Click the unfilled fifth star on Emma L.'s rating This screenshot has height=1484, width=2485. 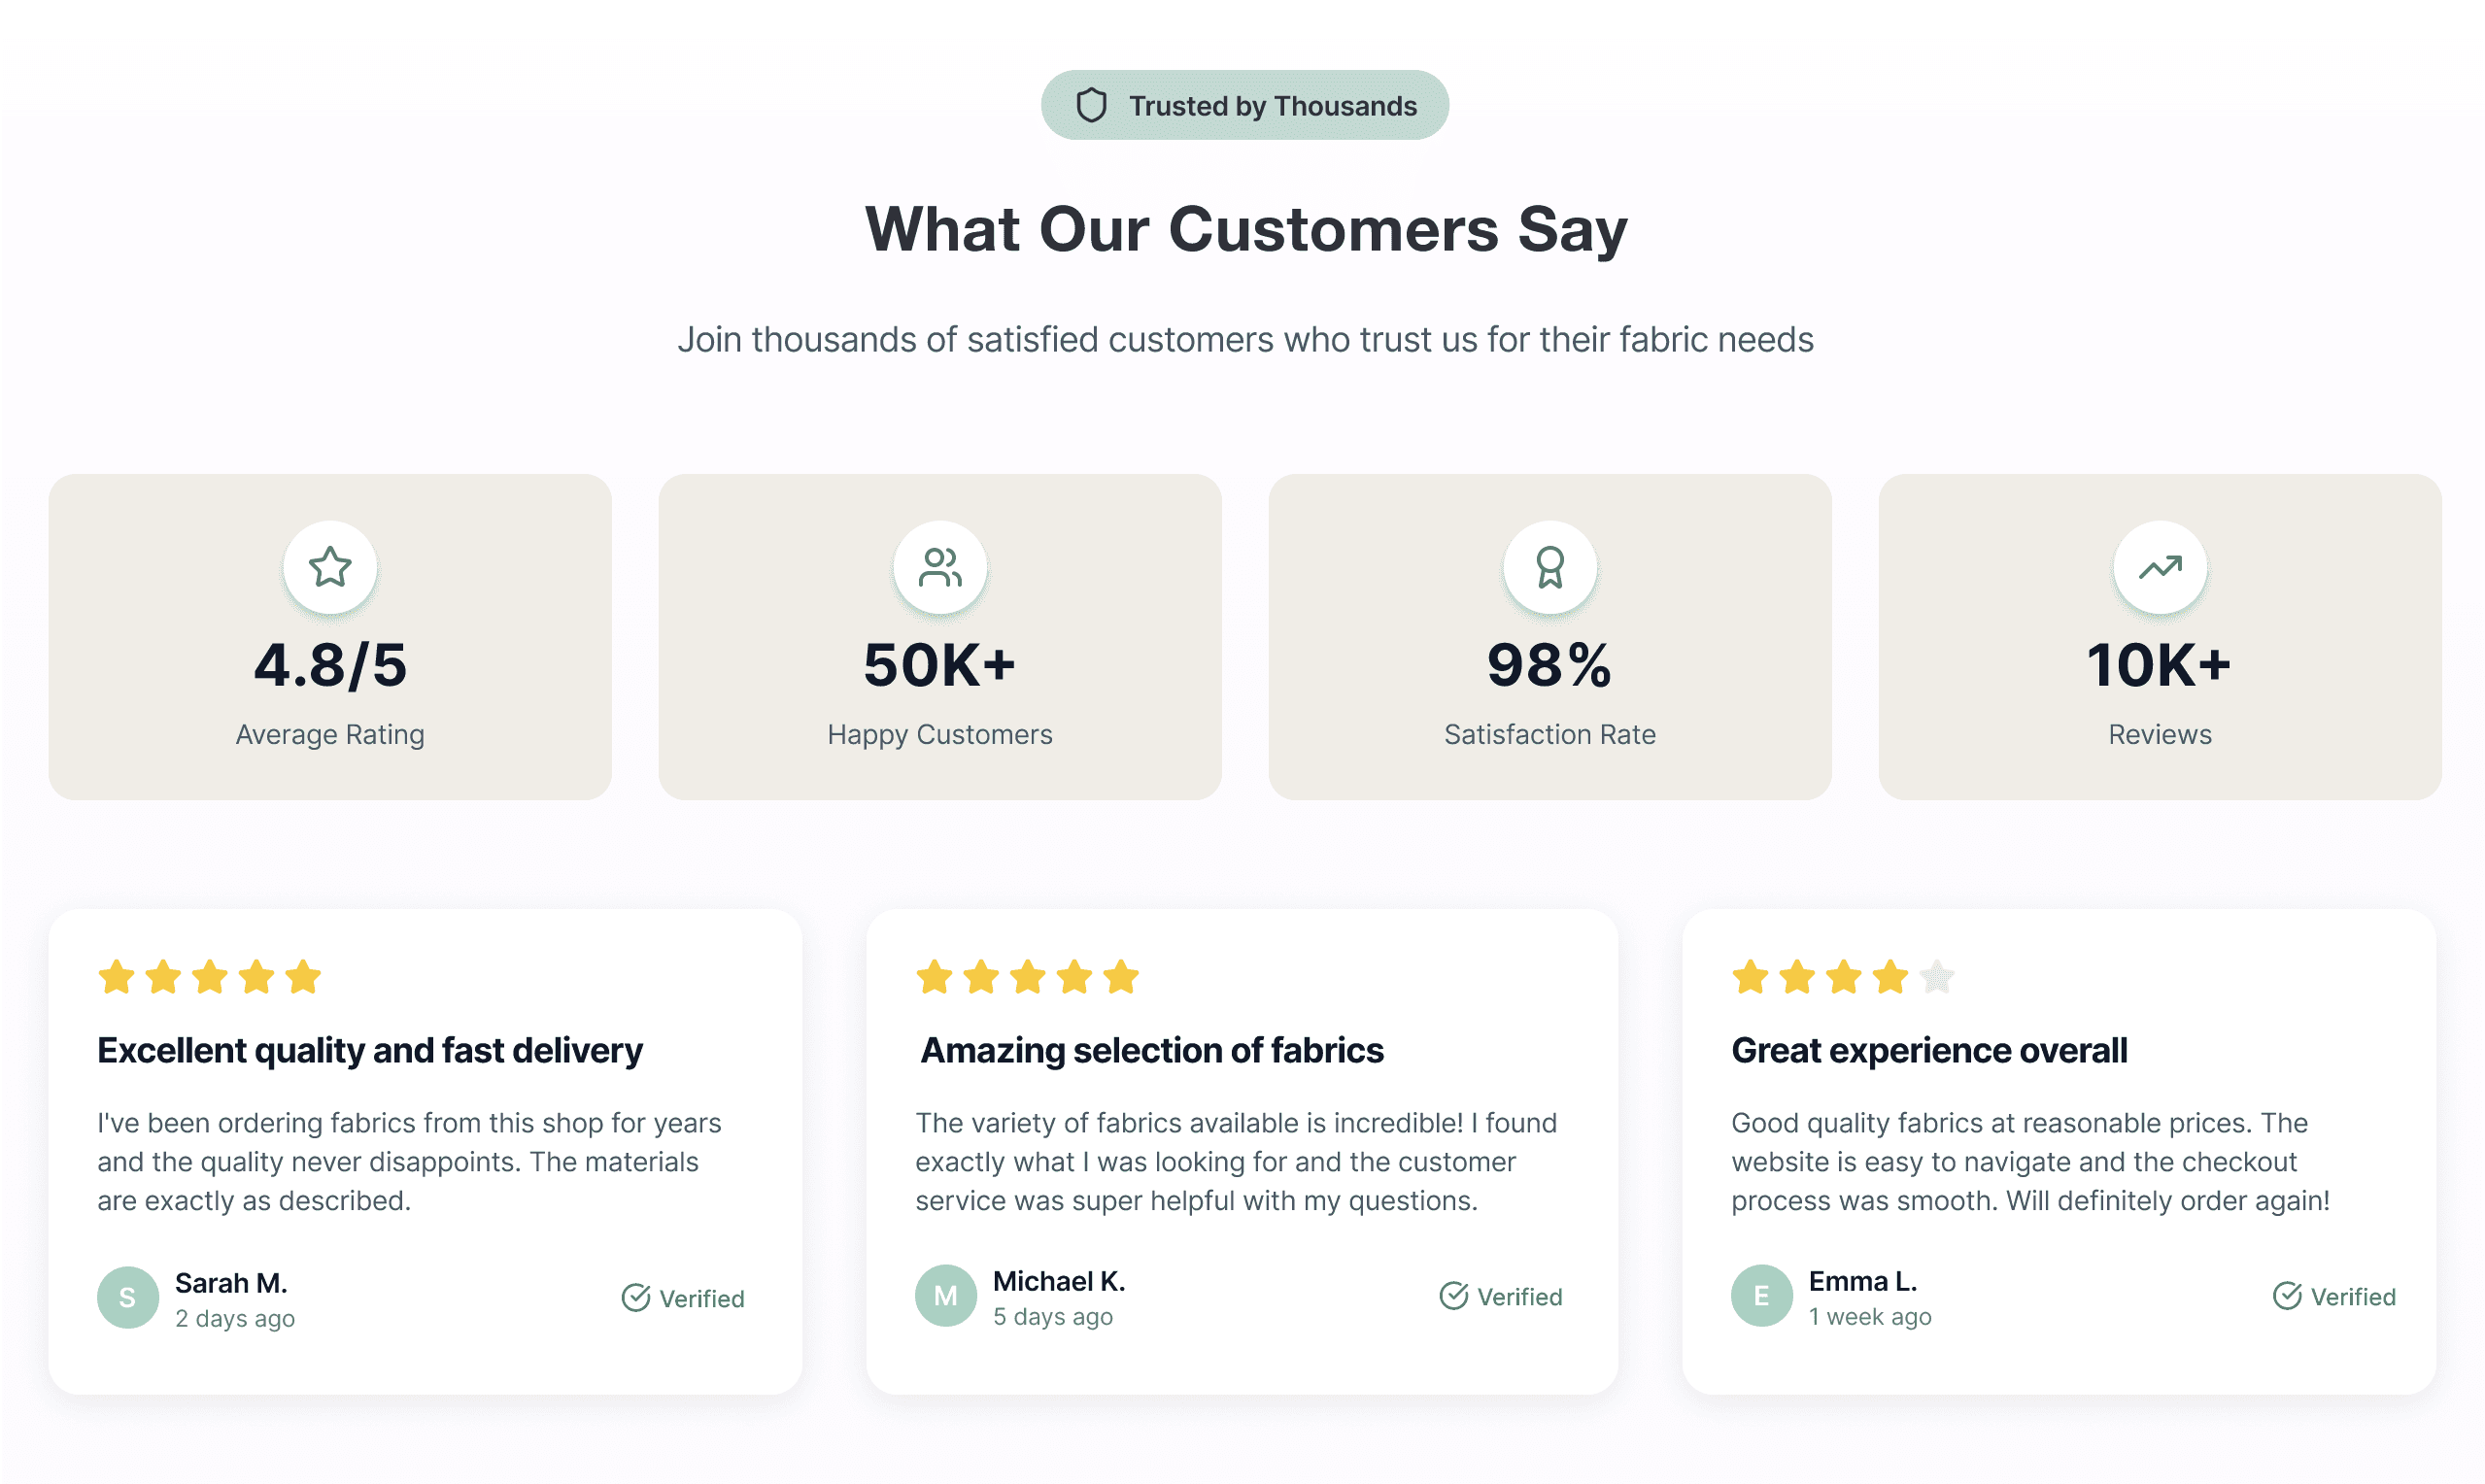[1938, 977]
